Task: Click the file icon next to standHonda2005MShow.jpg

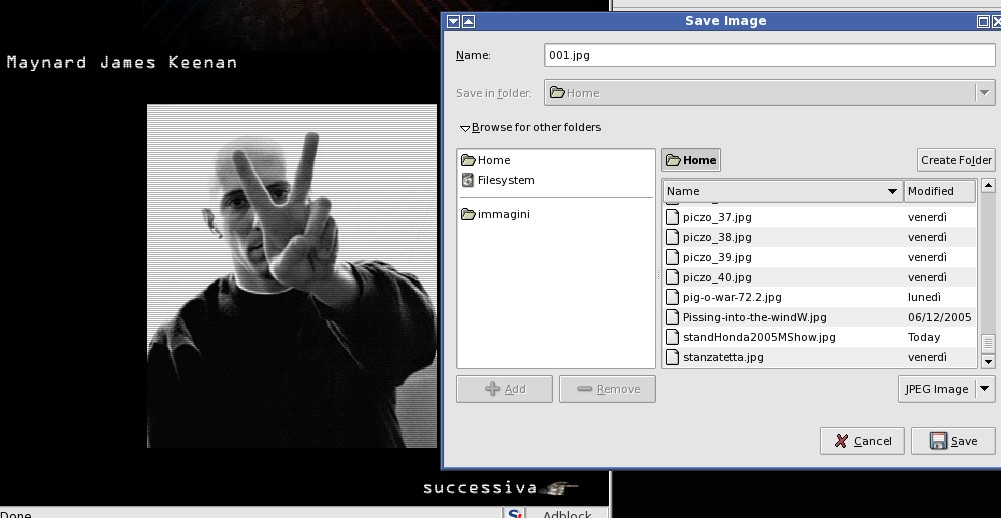Action: pos(672,337)
